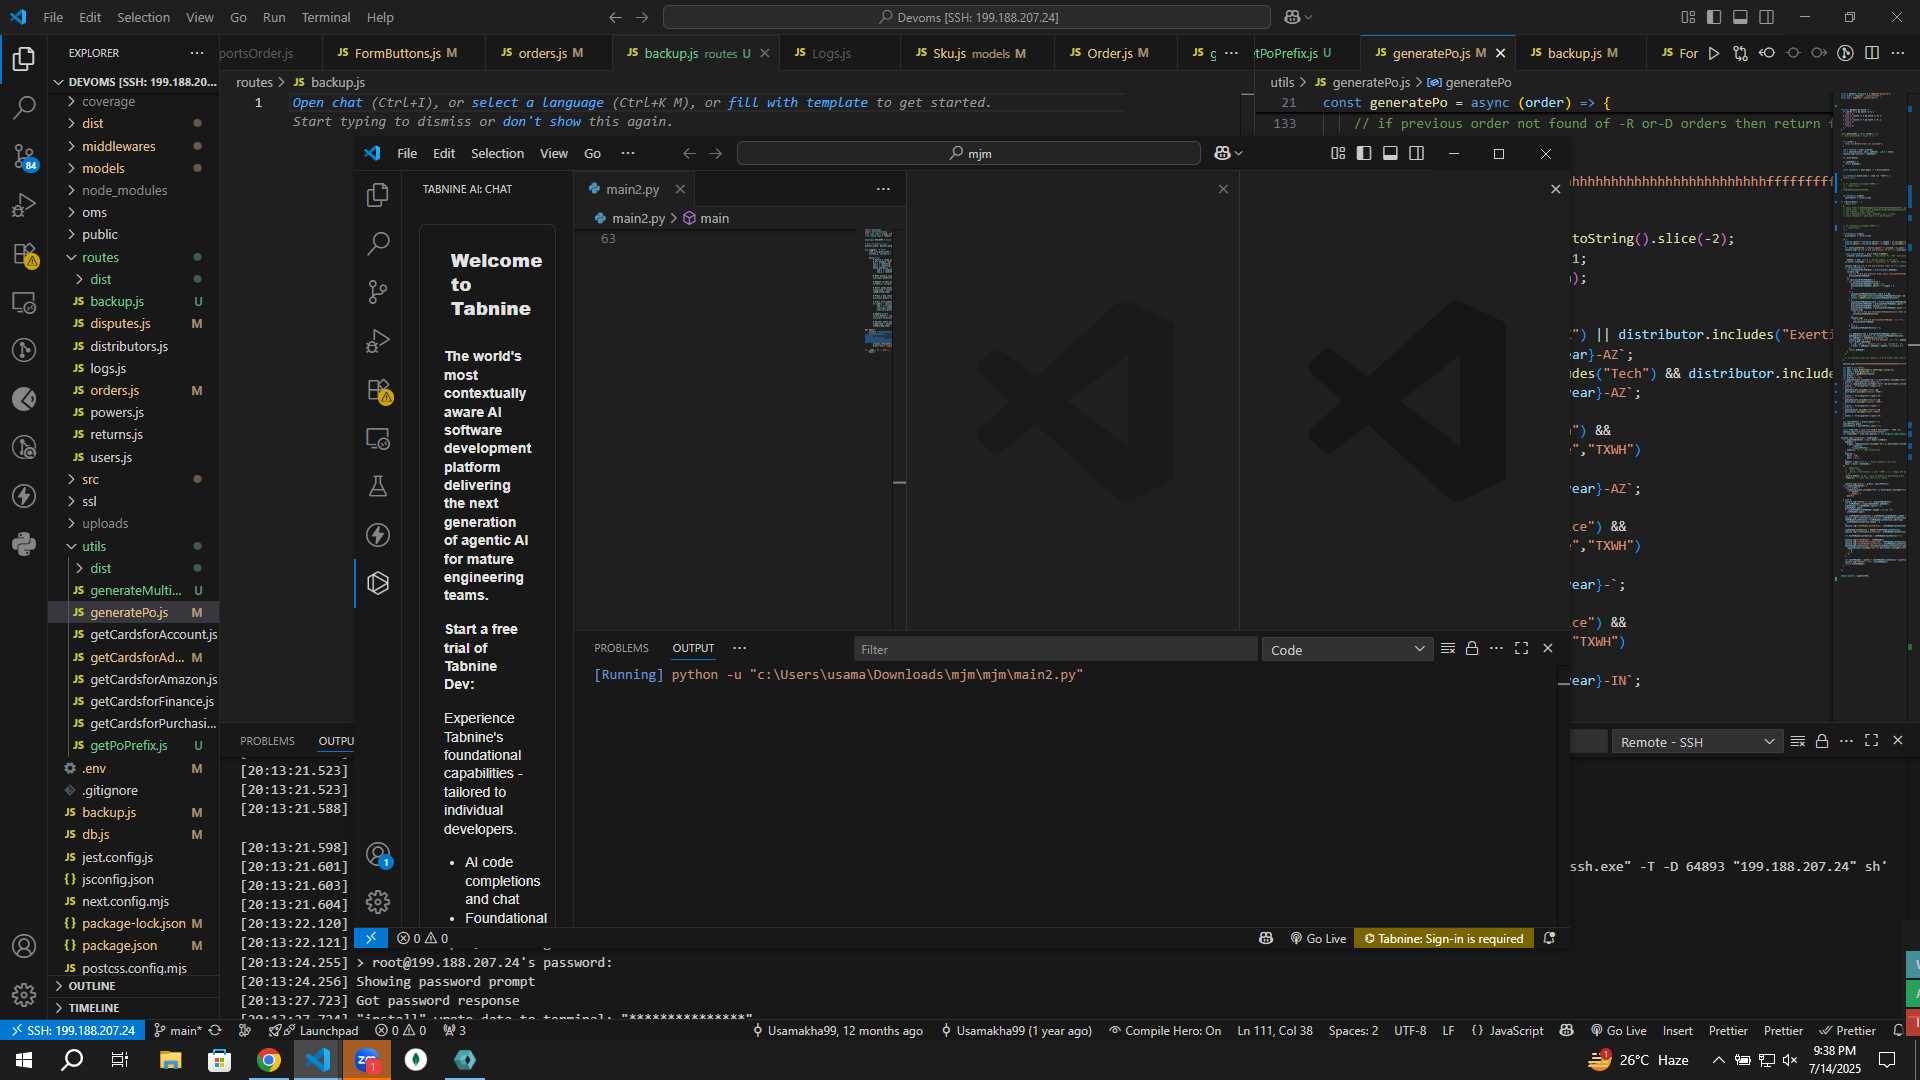
Task: Click "don't show" link in backup.js editor
Action: [x=542, y=122]
